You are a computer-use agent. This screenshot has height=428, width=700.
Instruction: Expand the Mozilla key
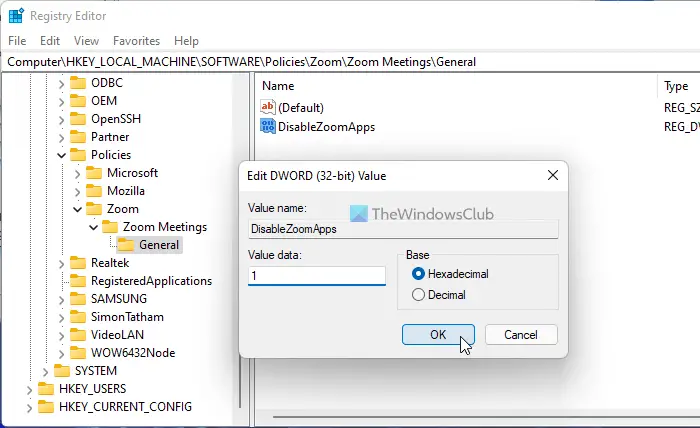point(77,191)
